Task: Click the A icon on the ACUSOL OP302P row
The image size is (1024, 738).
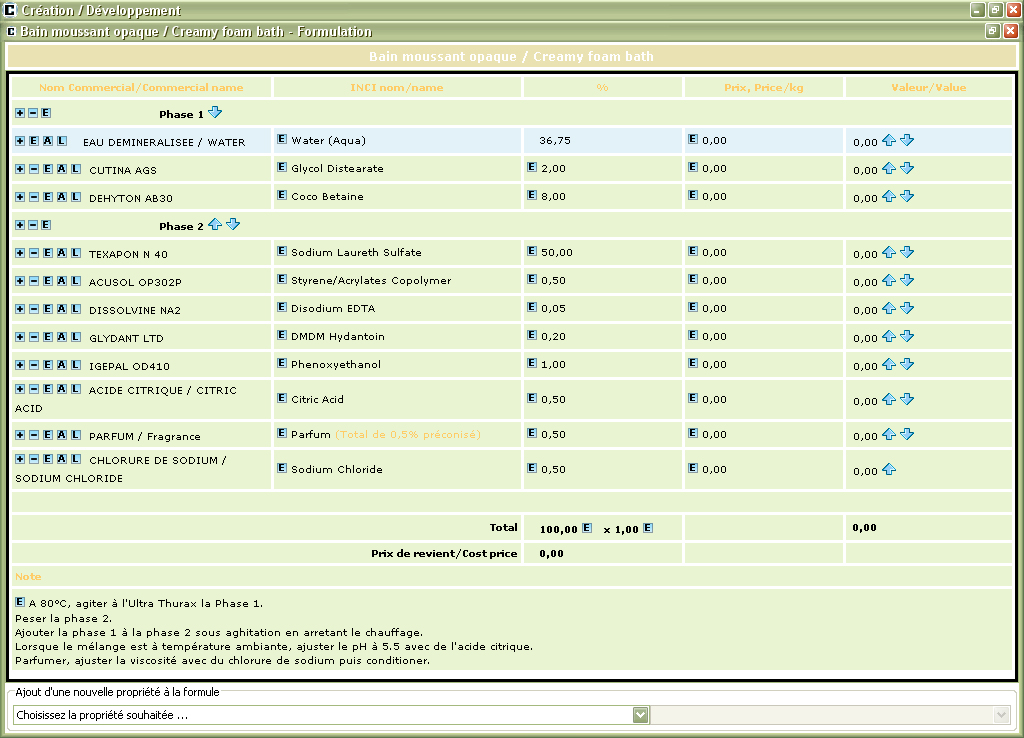Action: [x=62, y=281]
